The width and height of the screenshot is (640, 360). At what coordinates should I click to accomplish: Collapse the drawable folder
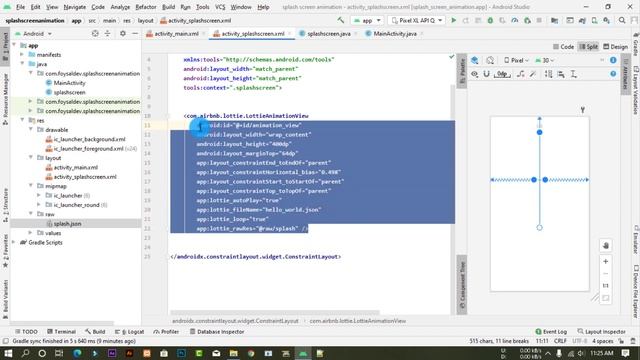31,129
